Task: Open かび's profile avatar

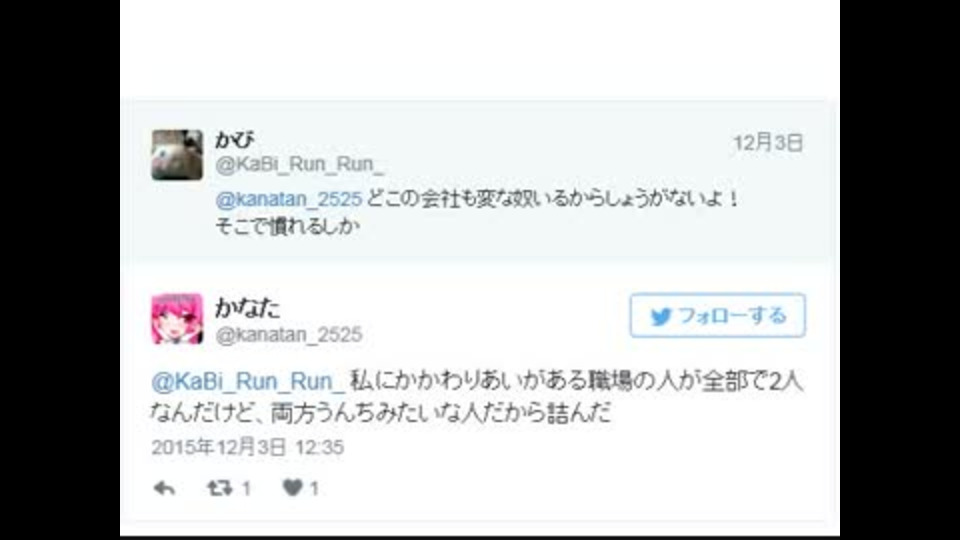Action: tap(177, 155)
